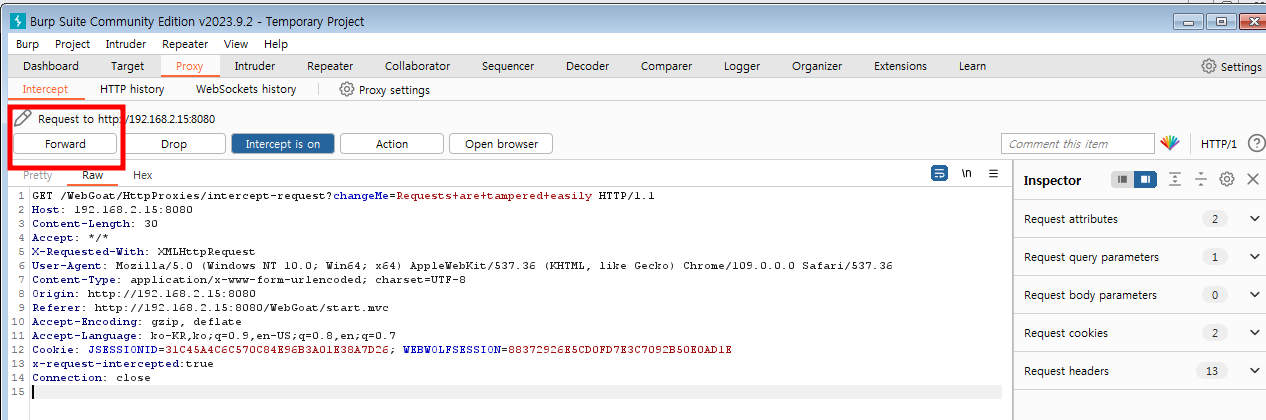Switch to the Intruder tool tab
Screen dimensions: 1266x420
click(x=255, y=66)
